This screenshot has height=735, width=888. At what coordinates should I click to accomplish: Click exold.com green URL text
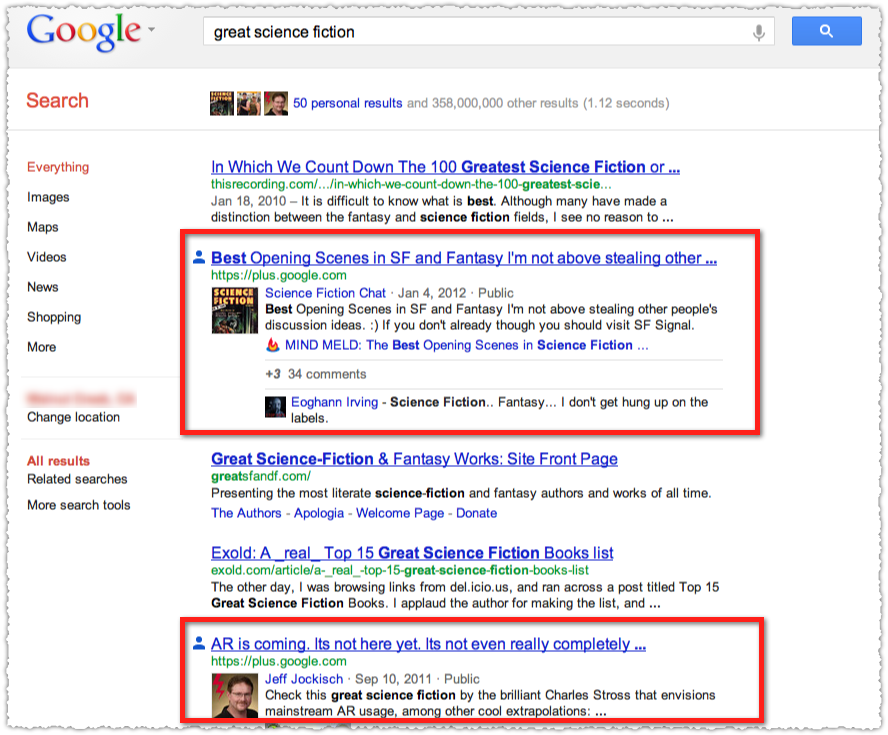pyautogui.click(x=400, y=570)
